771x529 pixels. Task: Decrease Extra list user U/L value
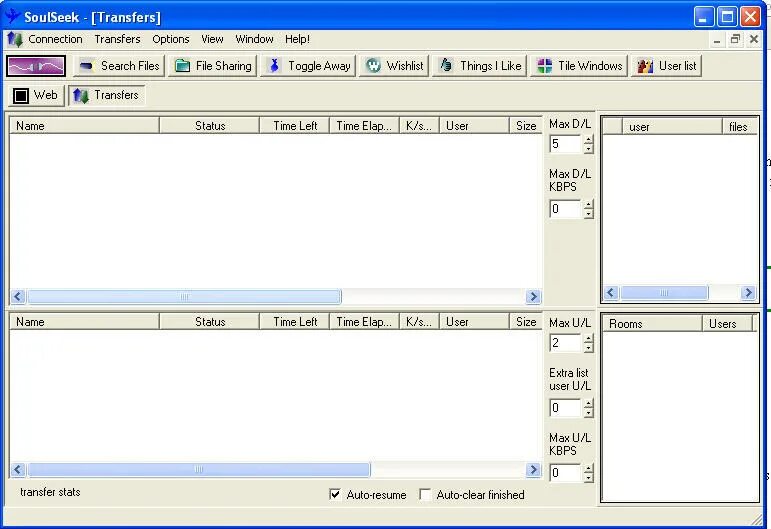[x=588, y=412]
